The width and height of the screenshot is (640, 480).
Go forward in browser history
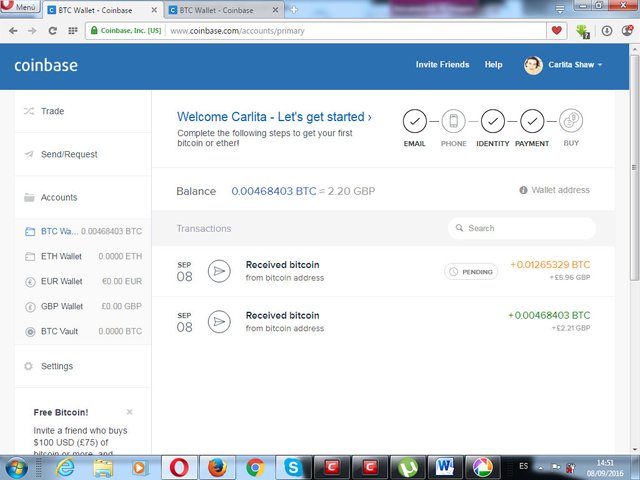(x=32, y=31)
